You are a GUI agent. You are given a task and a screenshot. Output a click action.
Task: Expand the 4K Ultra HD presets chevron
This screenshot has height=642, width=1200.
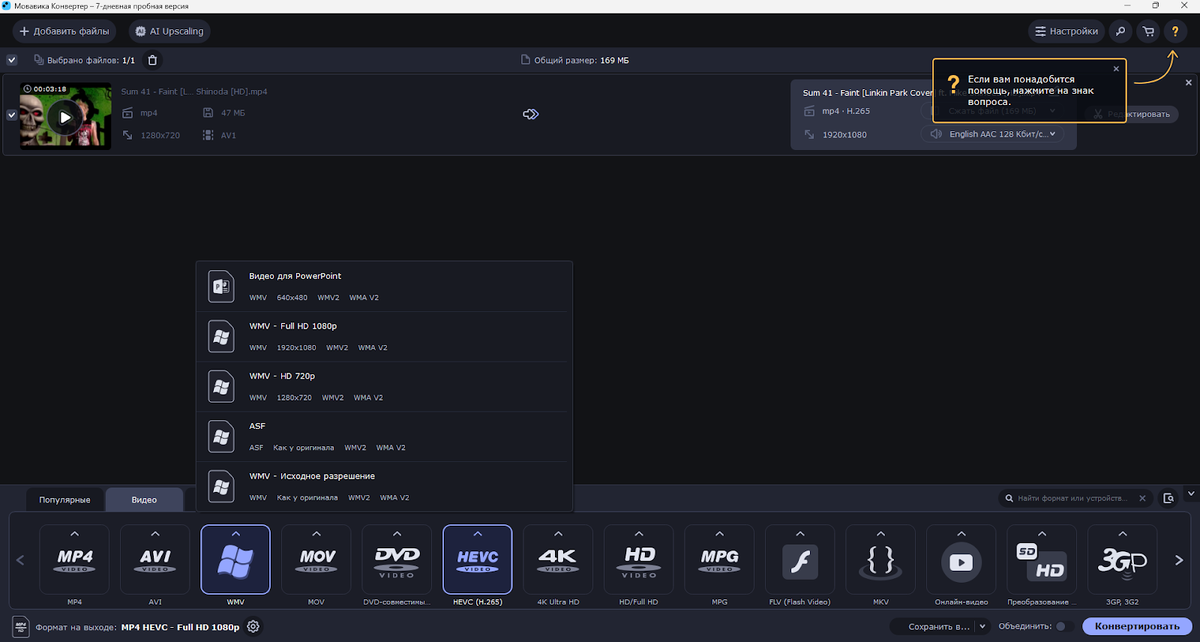(558, 533)
